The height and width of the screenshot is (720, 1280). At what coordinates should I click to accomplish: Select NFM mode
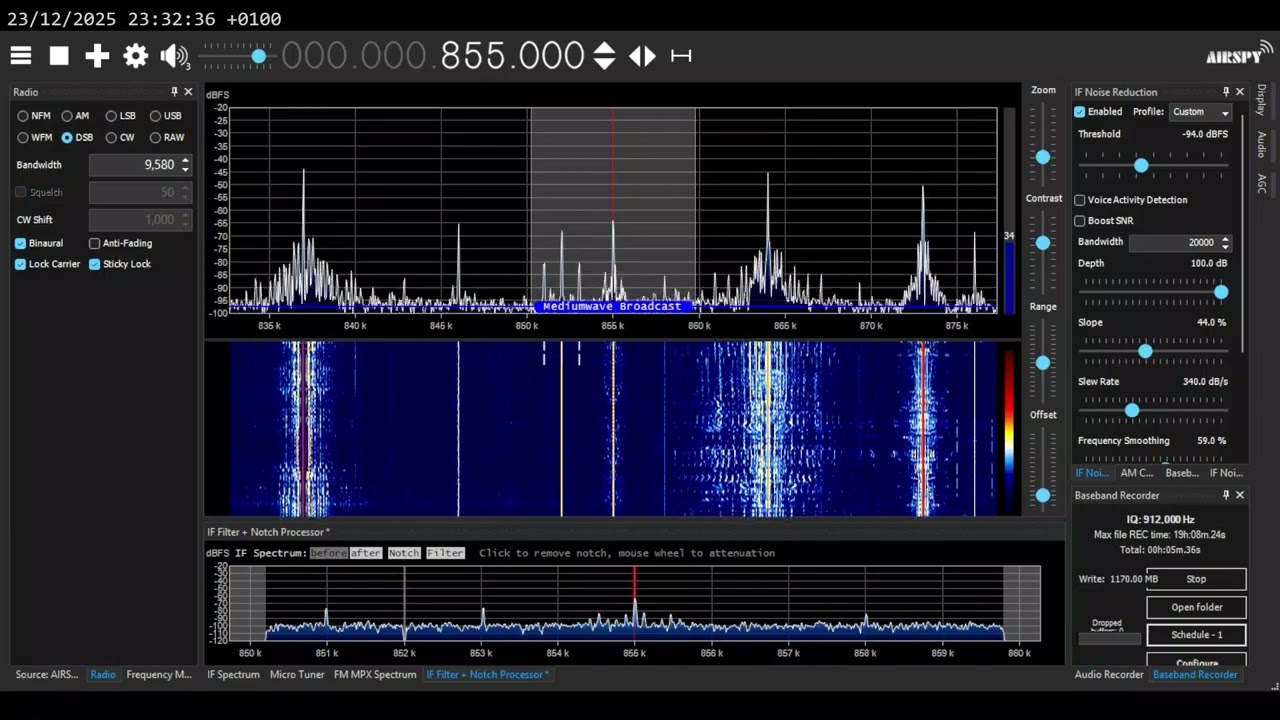tap(34, 116)
